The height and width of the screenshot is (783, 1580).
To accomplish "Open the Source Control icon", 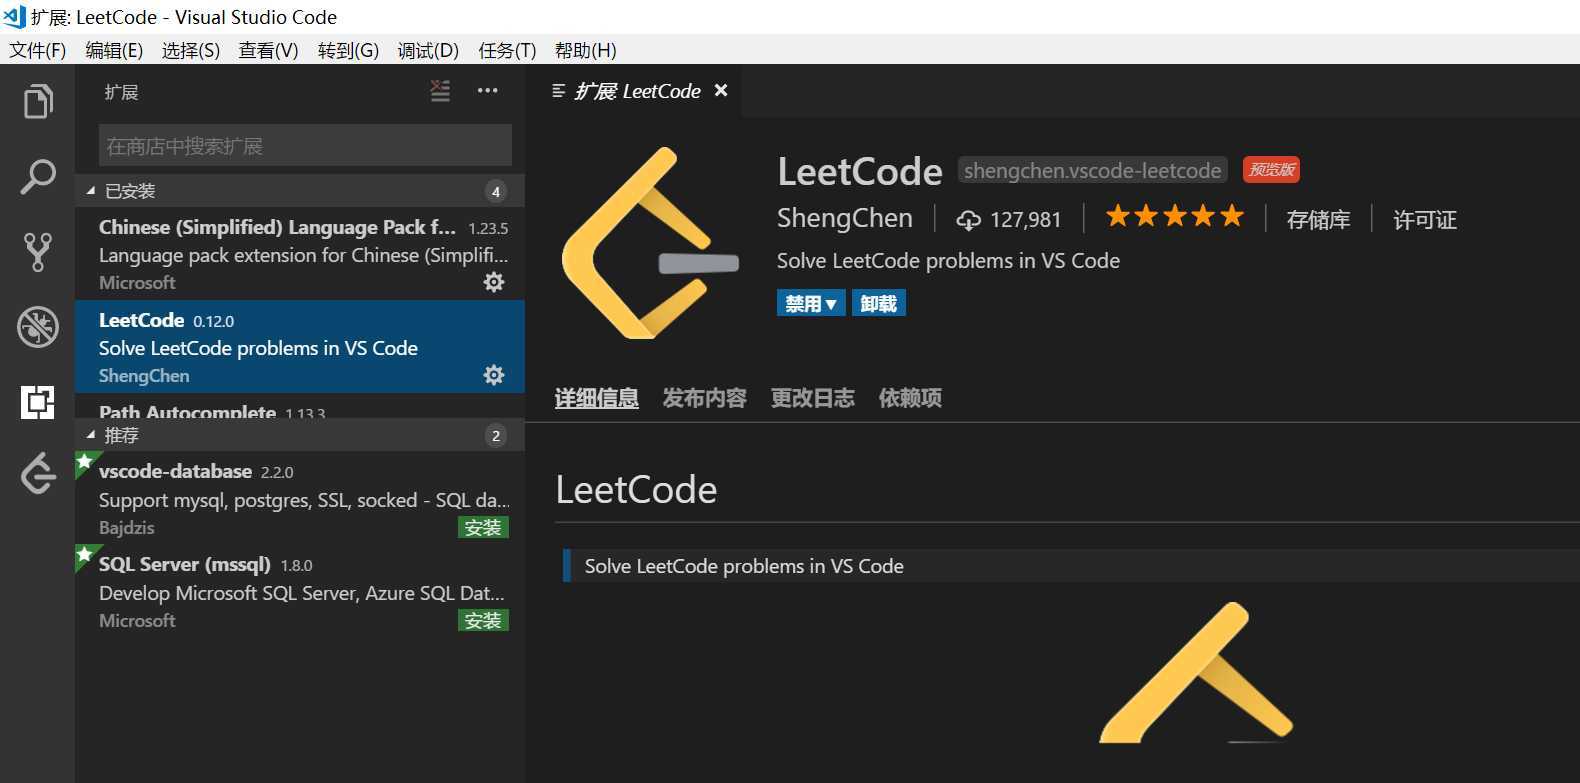I will click(38, 252).
